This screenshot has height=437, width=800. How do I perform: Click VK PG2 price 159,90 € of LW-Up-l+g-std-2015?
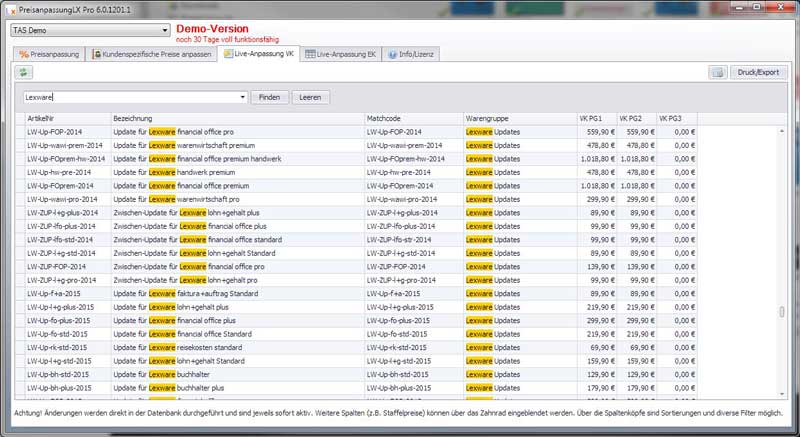click(641, 361)
